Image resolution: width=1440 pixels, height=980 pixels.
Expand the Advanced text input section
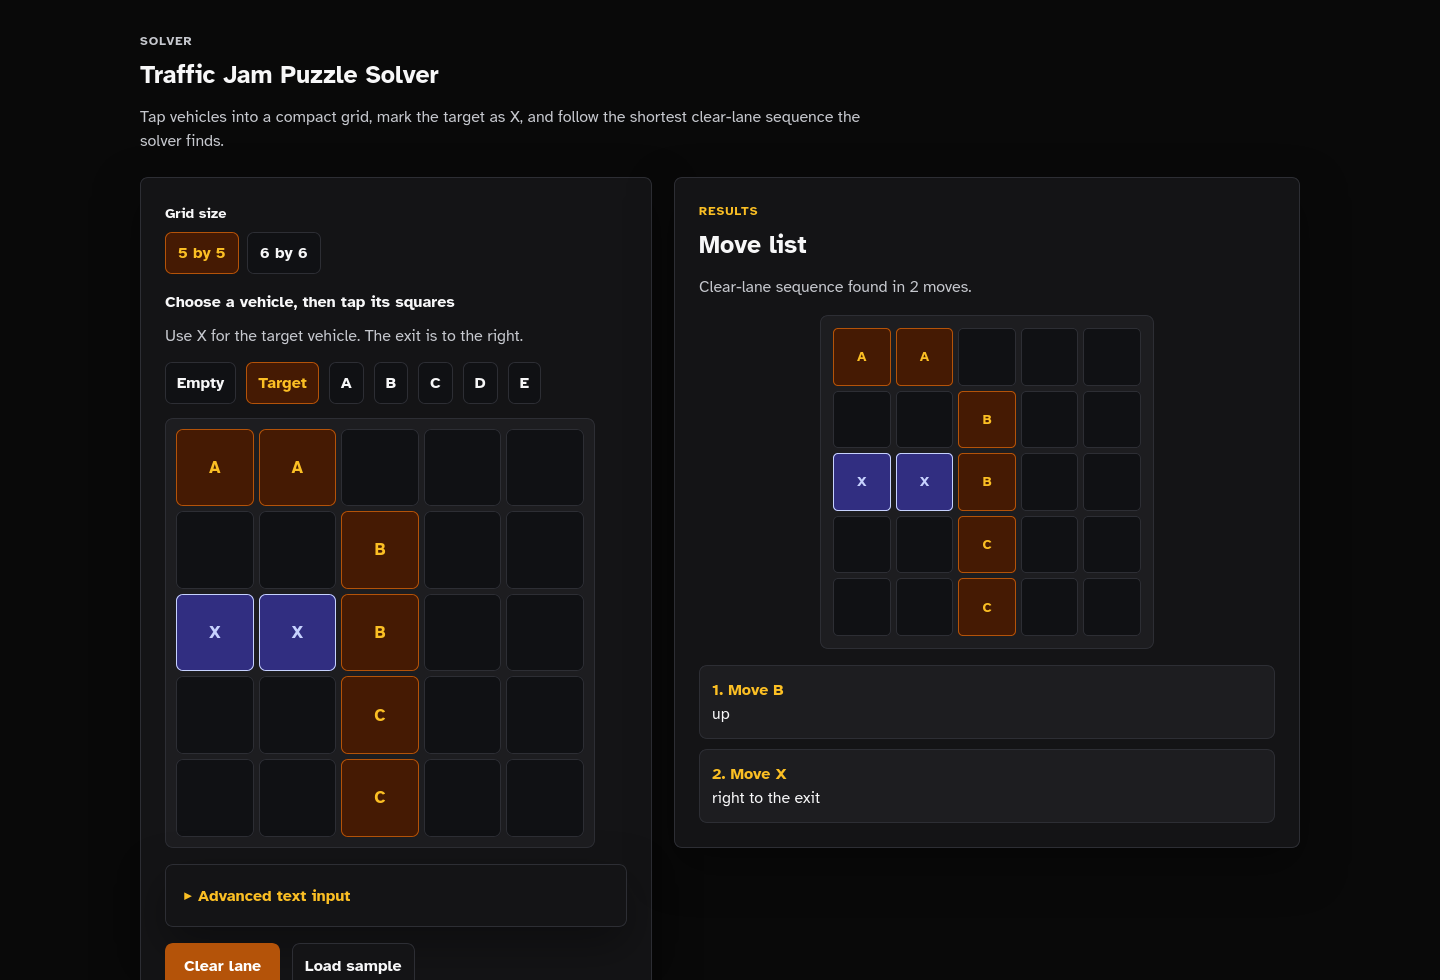tap(396, 896)
